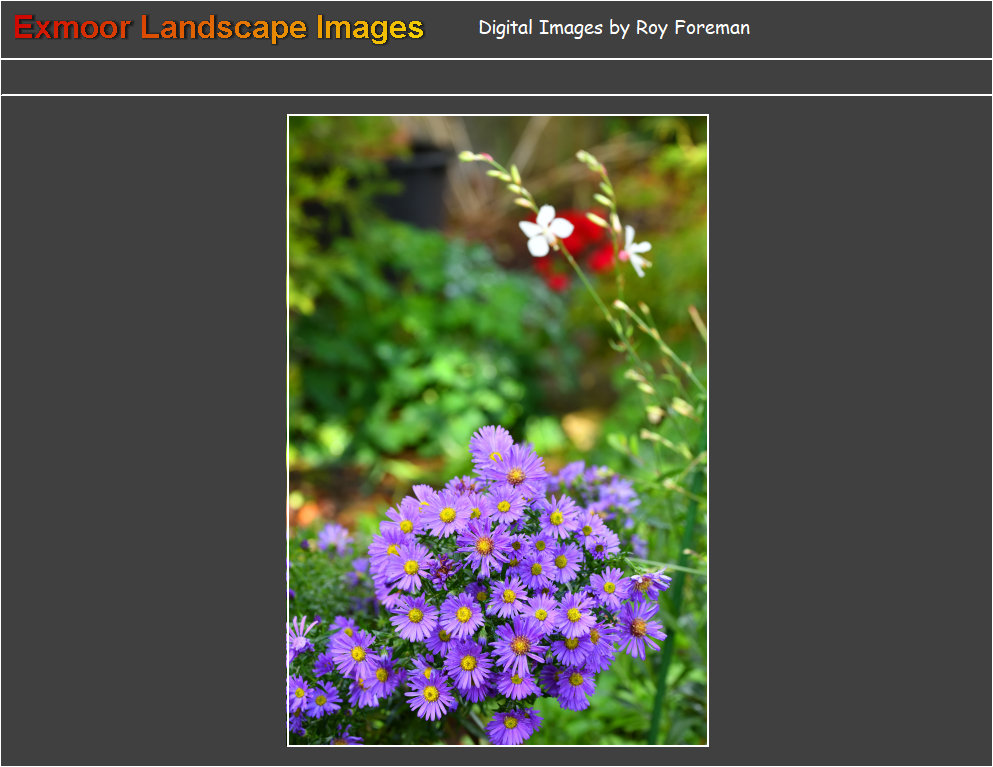Click the word 'Exmoor' in the heading
Image resolution: width=993 pixels, height=767 pixels.
72,28
